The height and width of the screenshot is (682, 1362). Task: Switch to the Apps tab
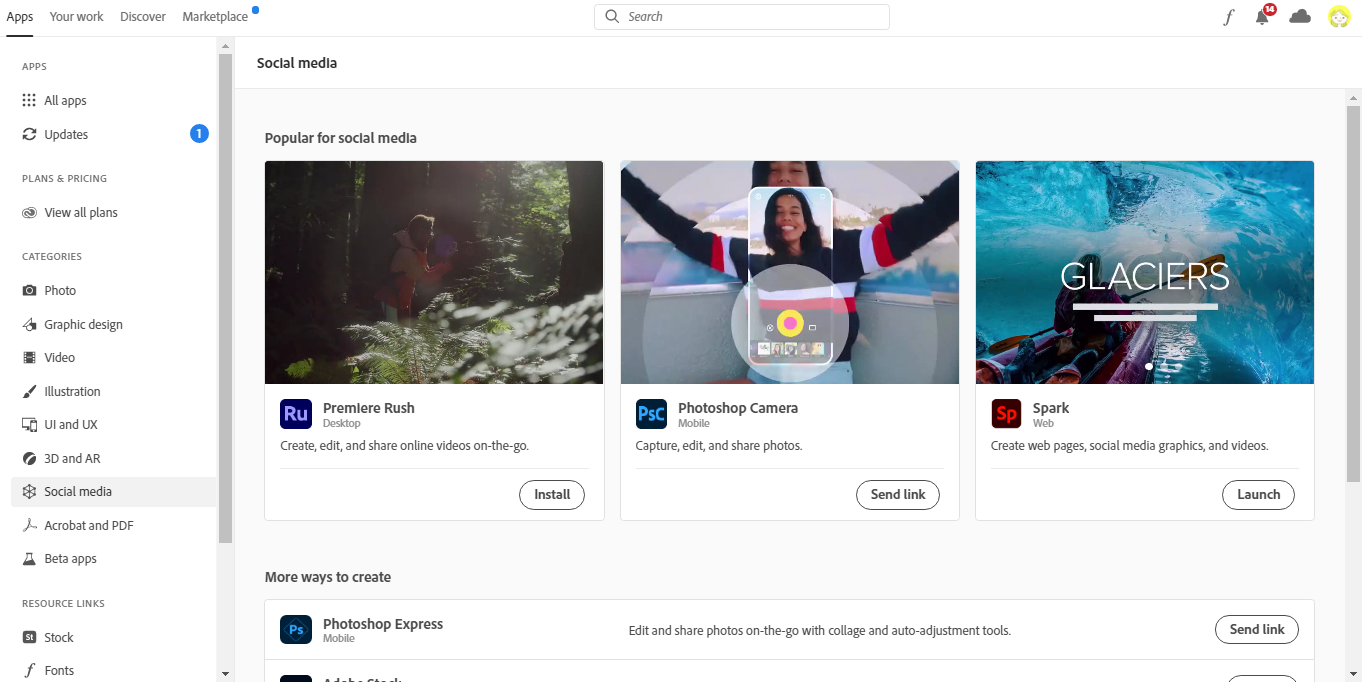pos(20,17)
